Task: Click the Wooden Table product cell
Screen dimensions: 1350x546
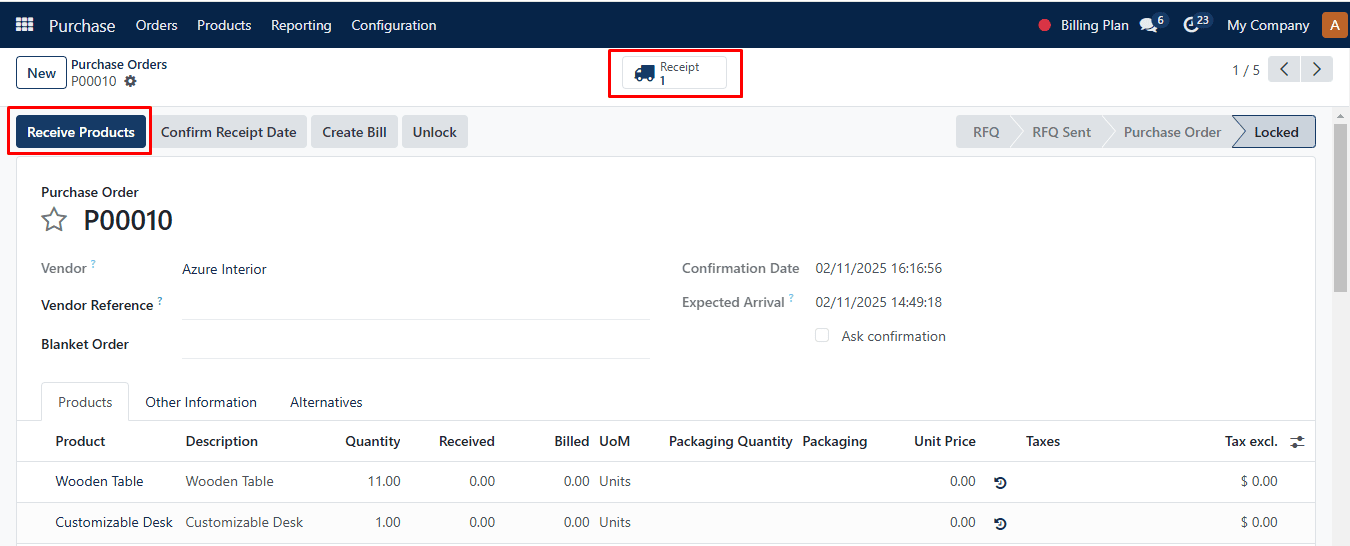Action: point(99,481)
